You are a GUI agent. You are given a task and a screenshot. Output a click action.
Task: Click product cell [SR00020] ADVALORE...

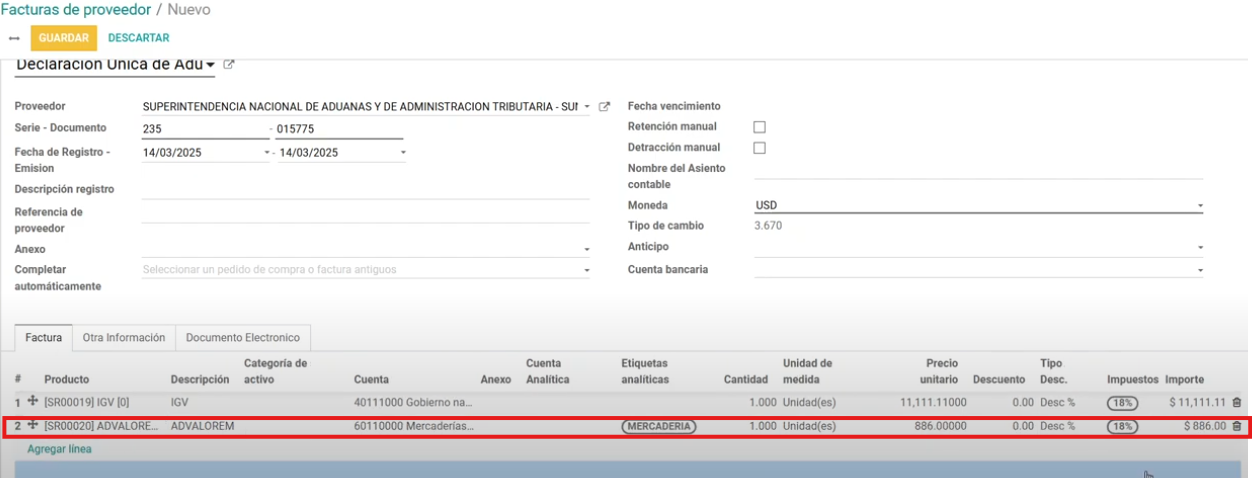[101, 426]
